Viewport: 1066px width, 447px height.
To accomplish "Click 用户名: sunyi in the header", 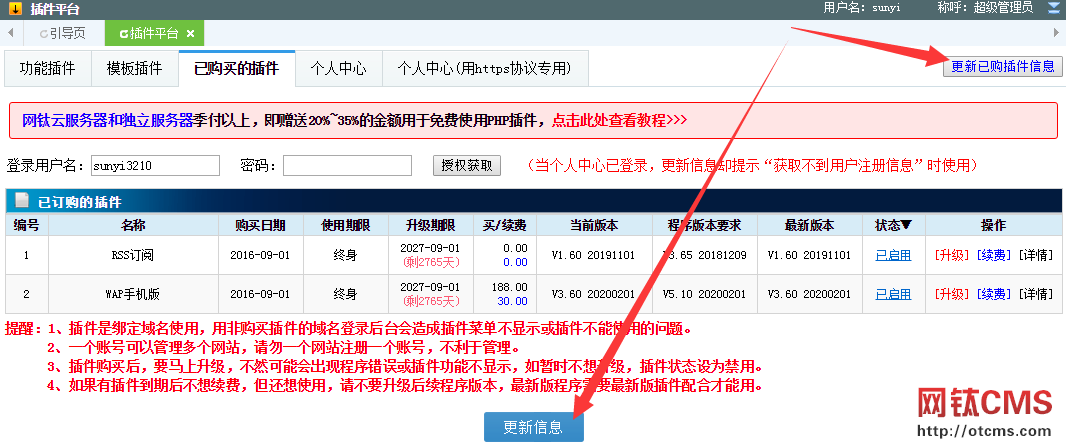I will point(862,8).
